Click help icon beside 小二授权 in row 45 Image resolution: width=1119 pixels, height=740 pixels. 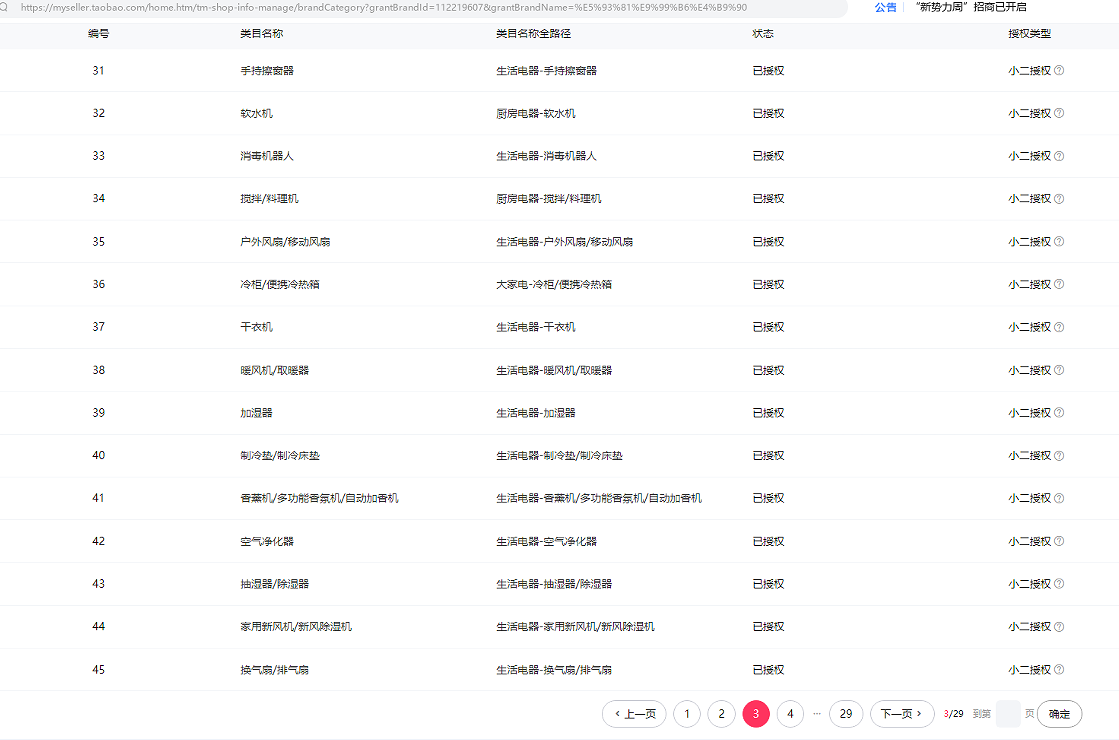1059,670
